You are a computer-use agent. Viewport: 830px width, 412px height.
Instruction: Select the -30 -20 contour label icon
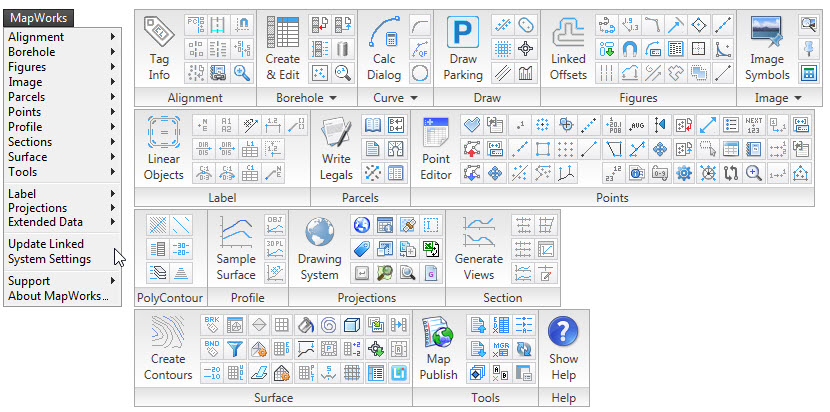[x=182, y=248]
